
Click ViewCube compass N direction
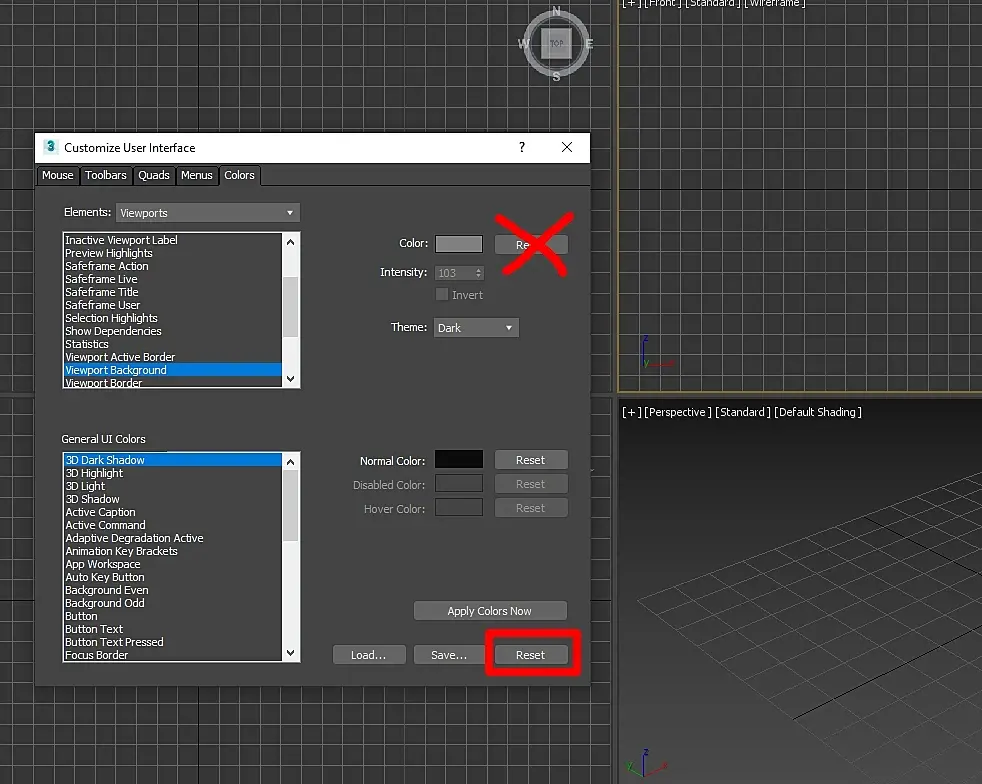[556, 11]
